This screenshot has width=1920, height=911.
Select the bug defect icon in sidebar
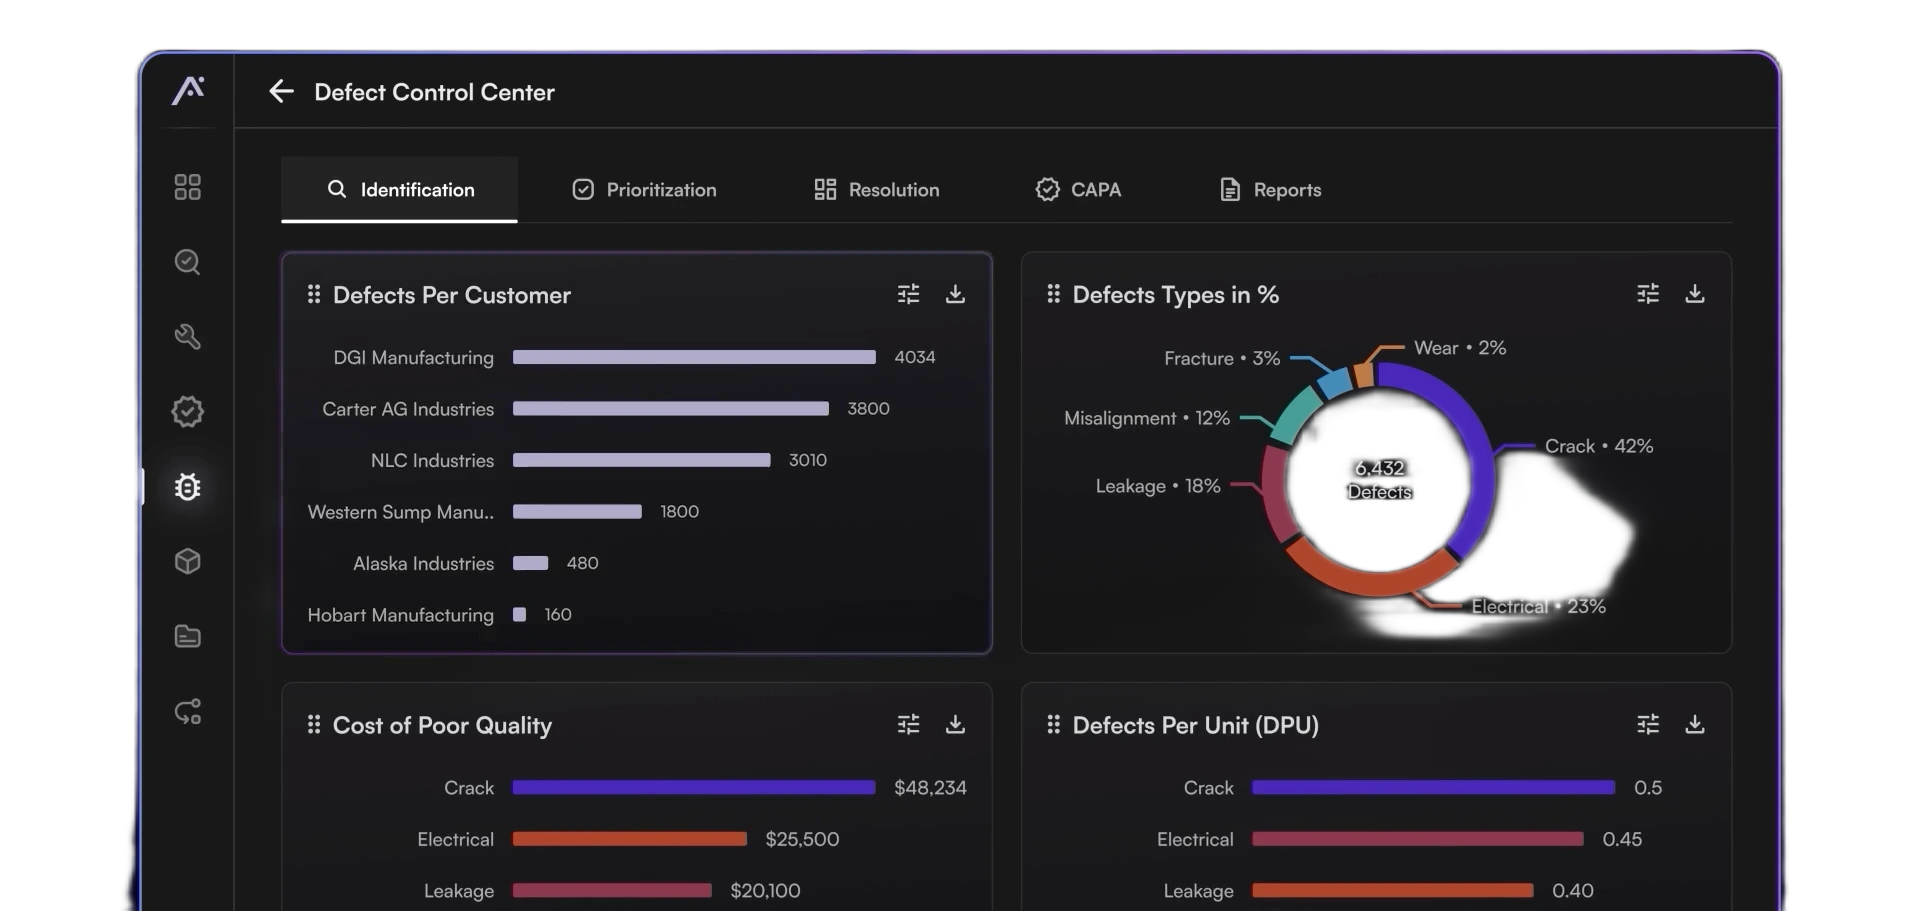click(187, 487)
